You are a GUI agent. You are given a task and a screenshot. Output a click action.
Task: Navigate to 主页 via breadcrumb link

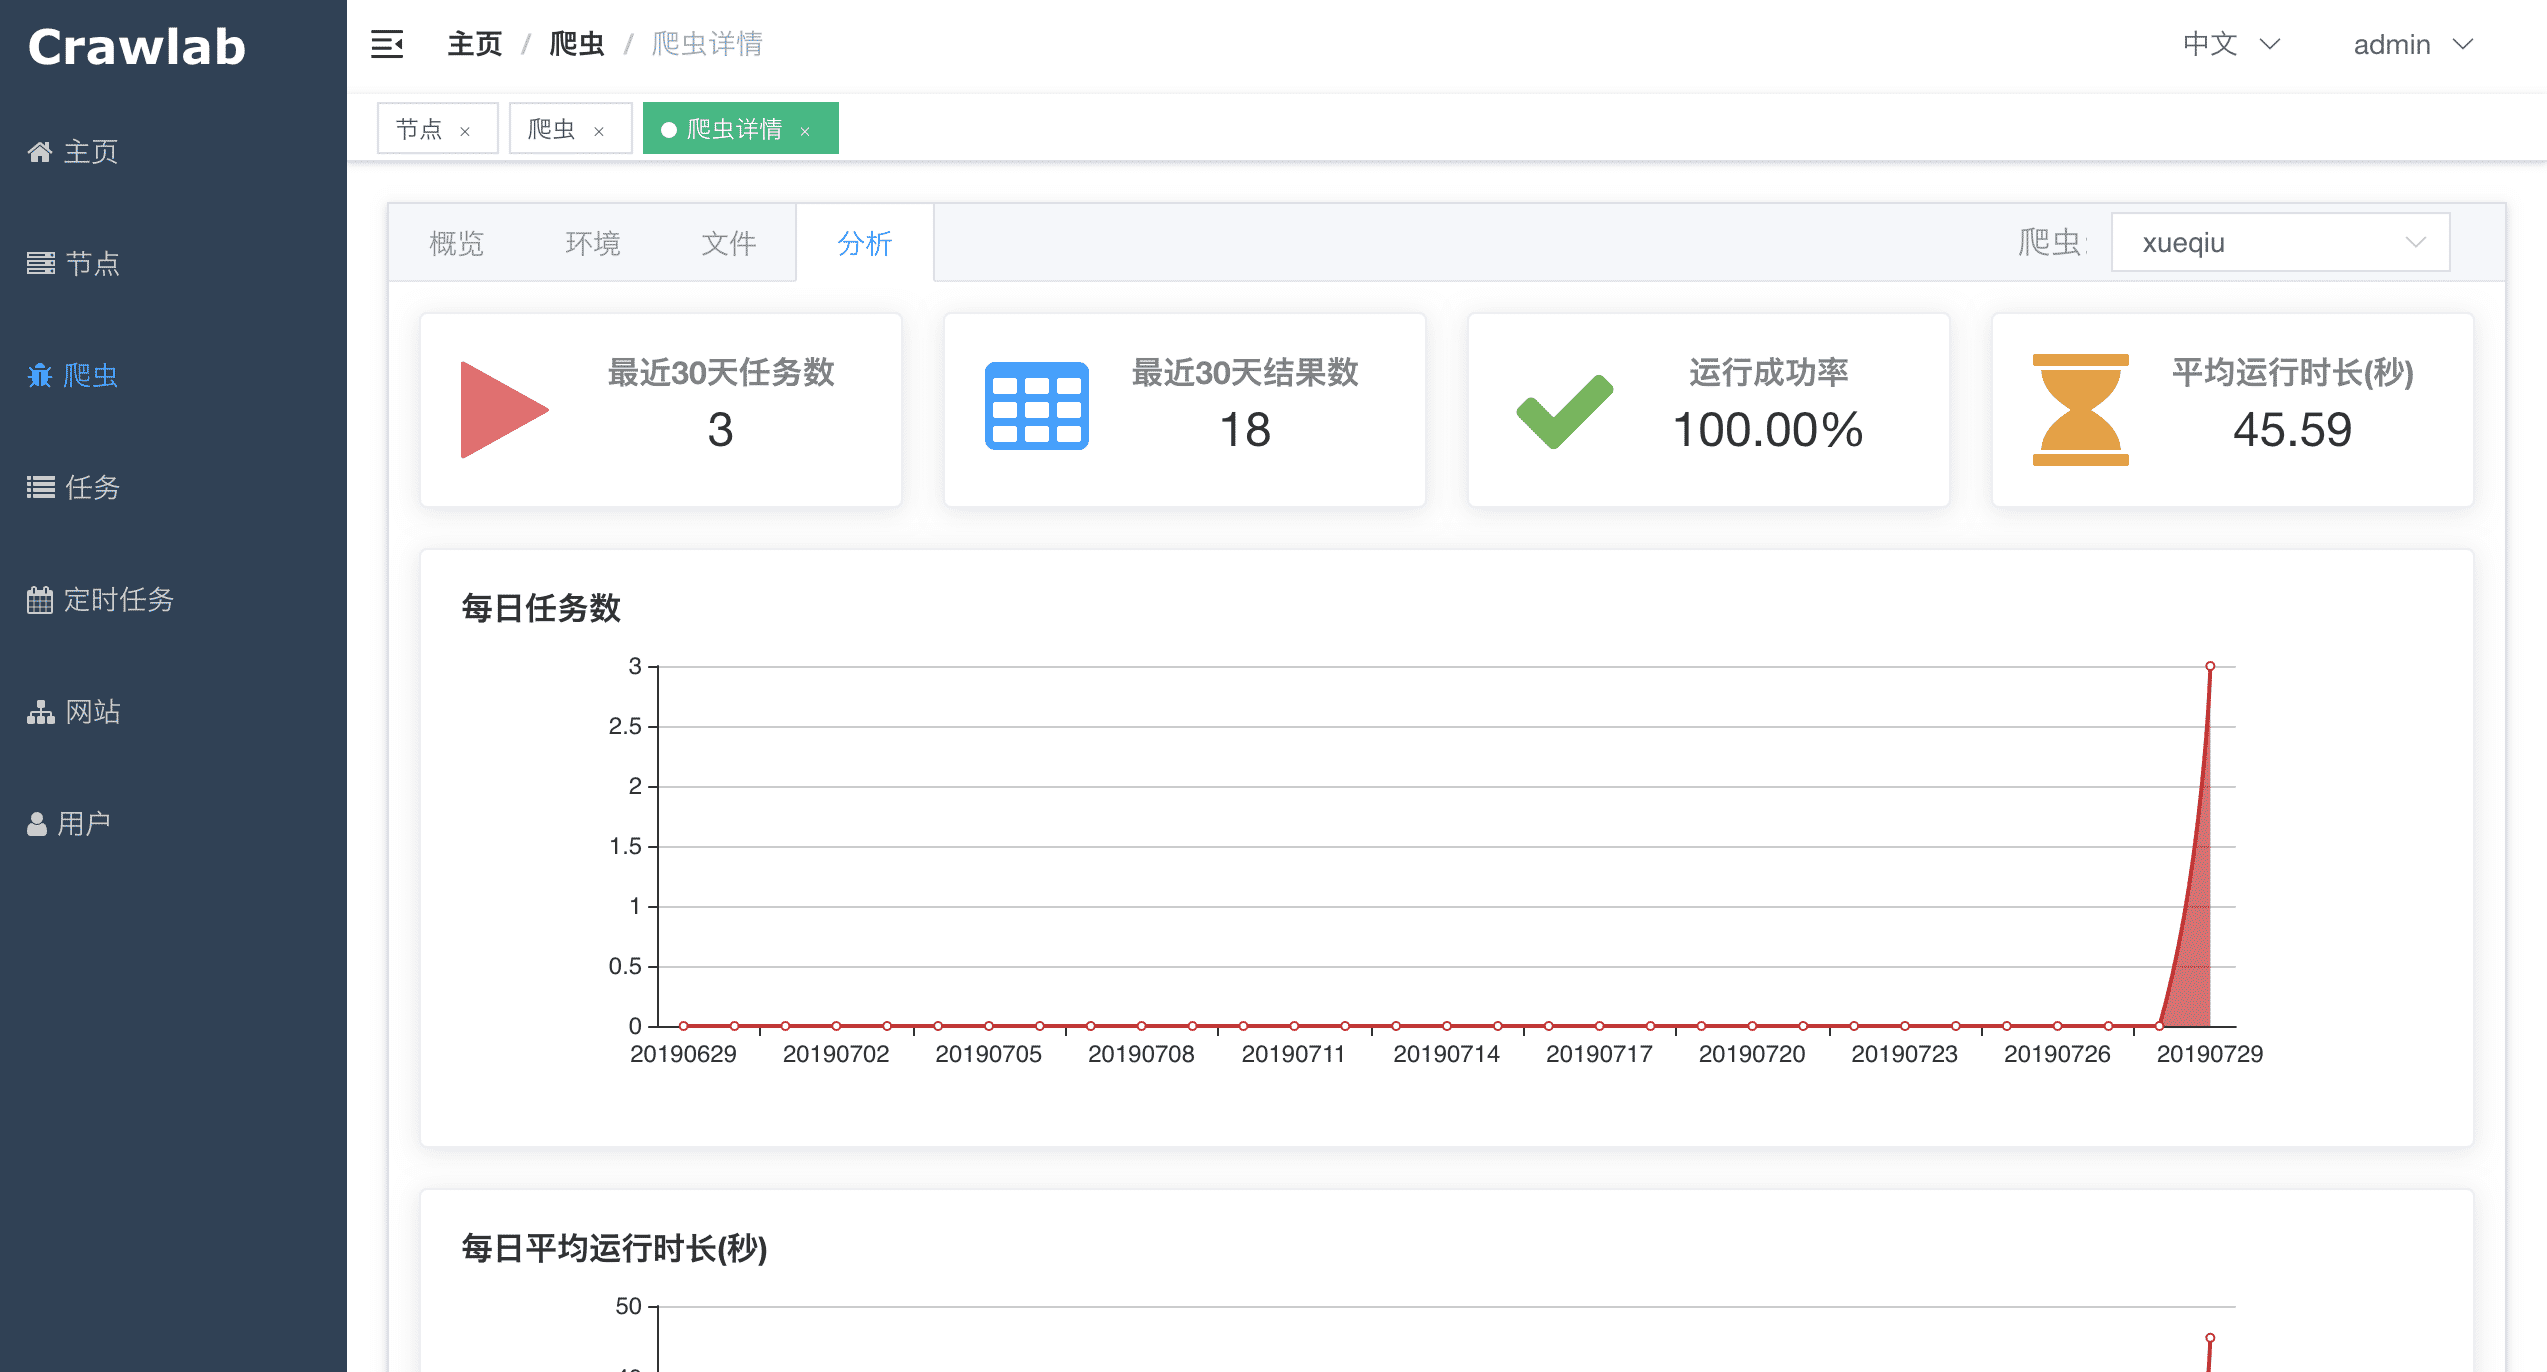pyautogui.click(x=474, y=44)
